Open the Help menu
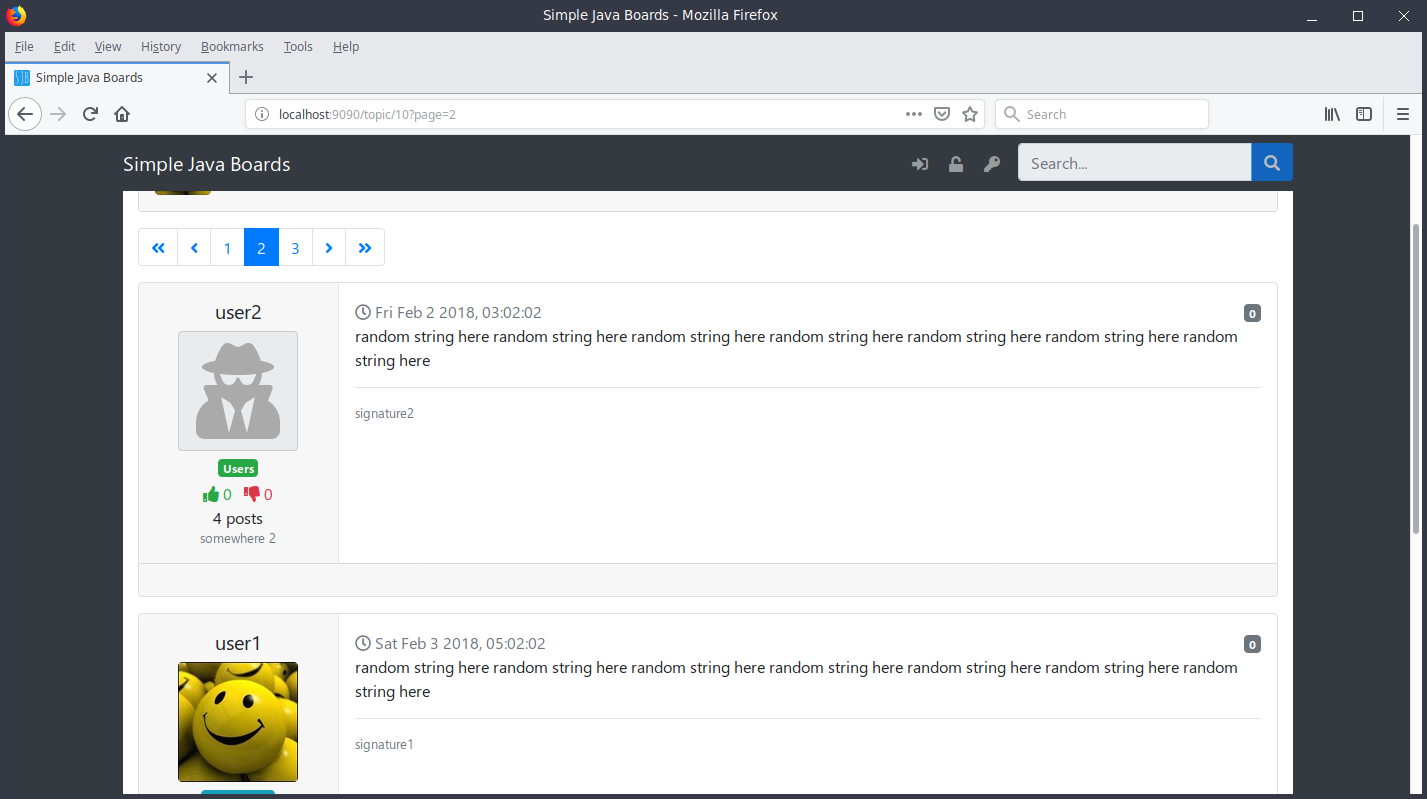The width and height of the screenshot is (1427, 799). (x=346, y=46)
